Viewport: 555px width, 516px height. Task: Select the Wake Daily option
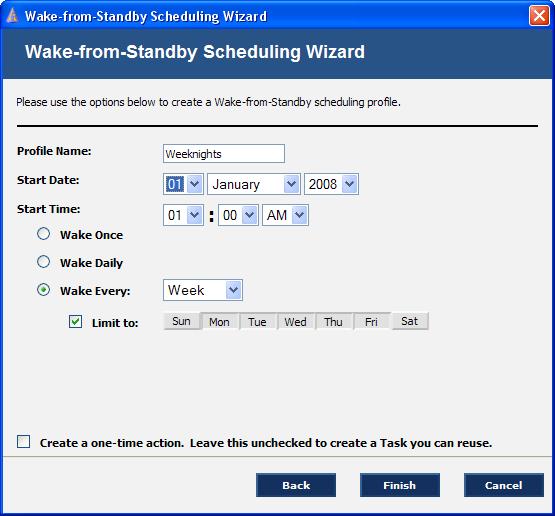click(x=44, y=262)
